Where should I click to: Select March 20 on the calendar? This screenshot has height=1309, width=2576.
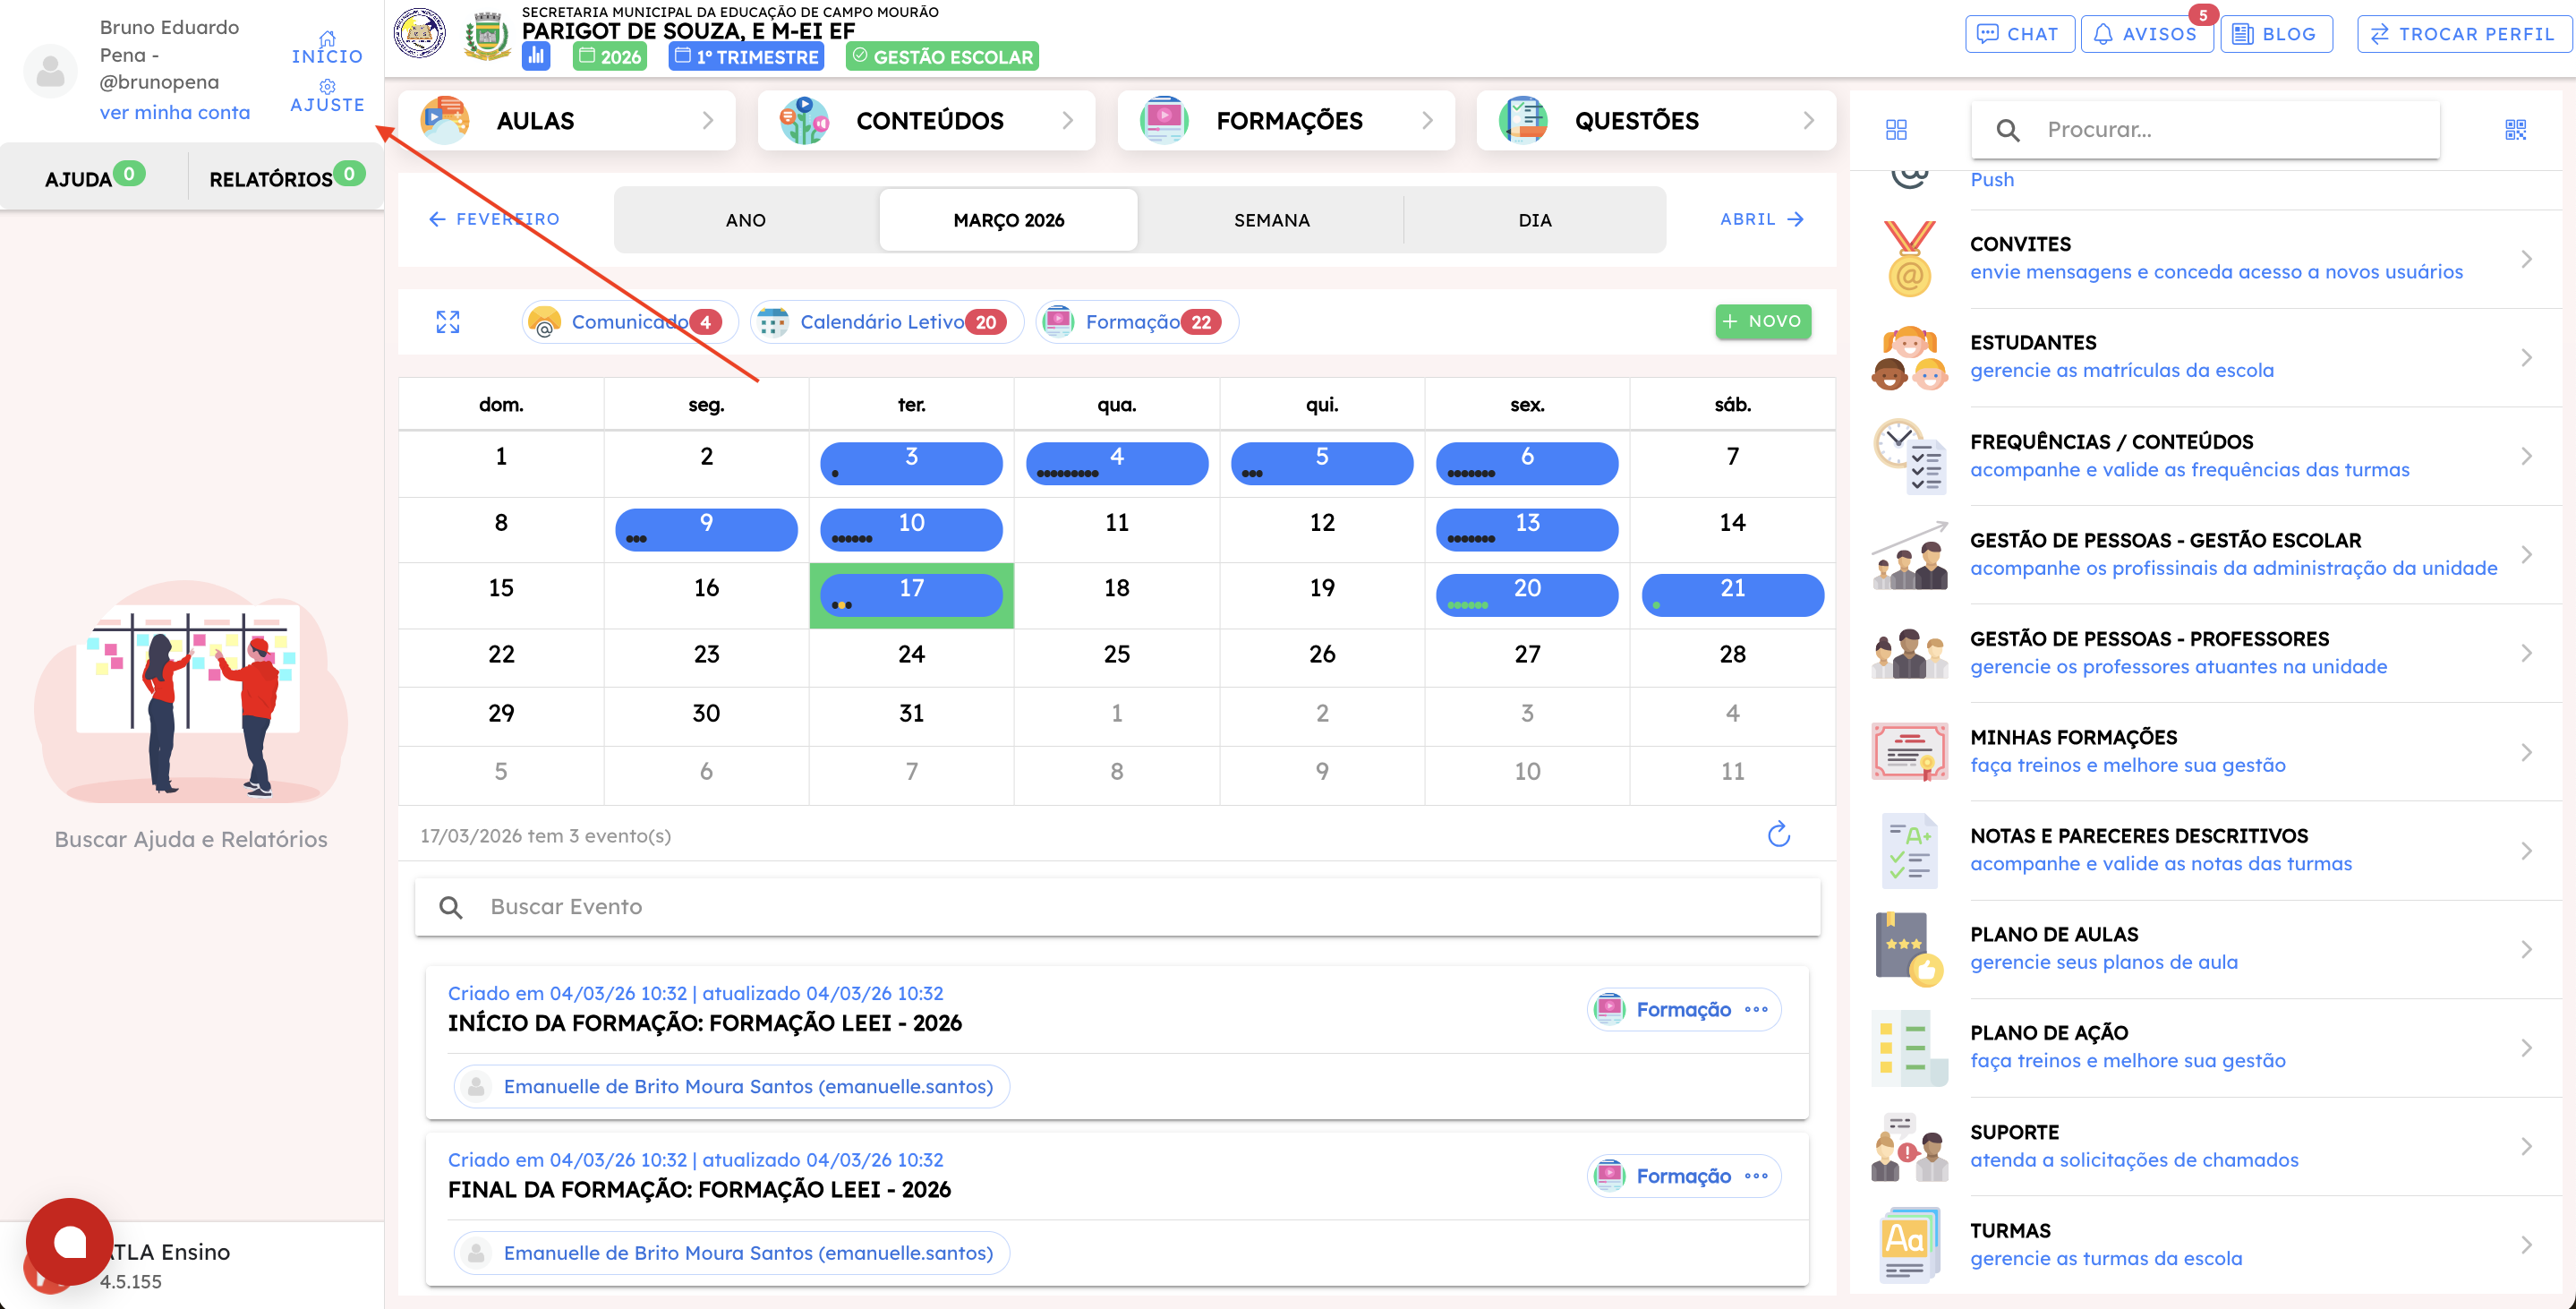click(x=1526, y=595)
